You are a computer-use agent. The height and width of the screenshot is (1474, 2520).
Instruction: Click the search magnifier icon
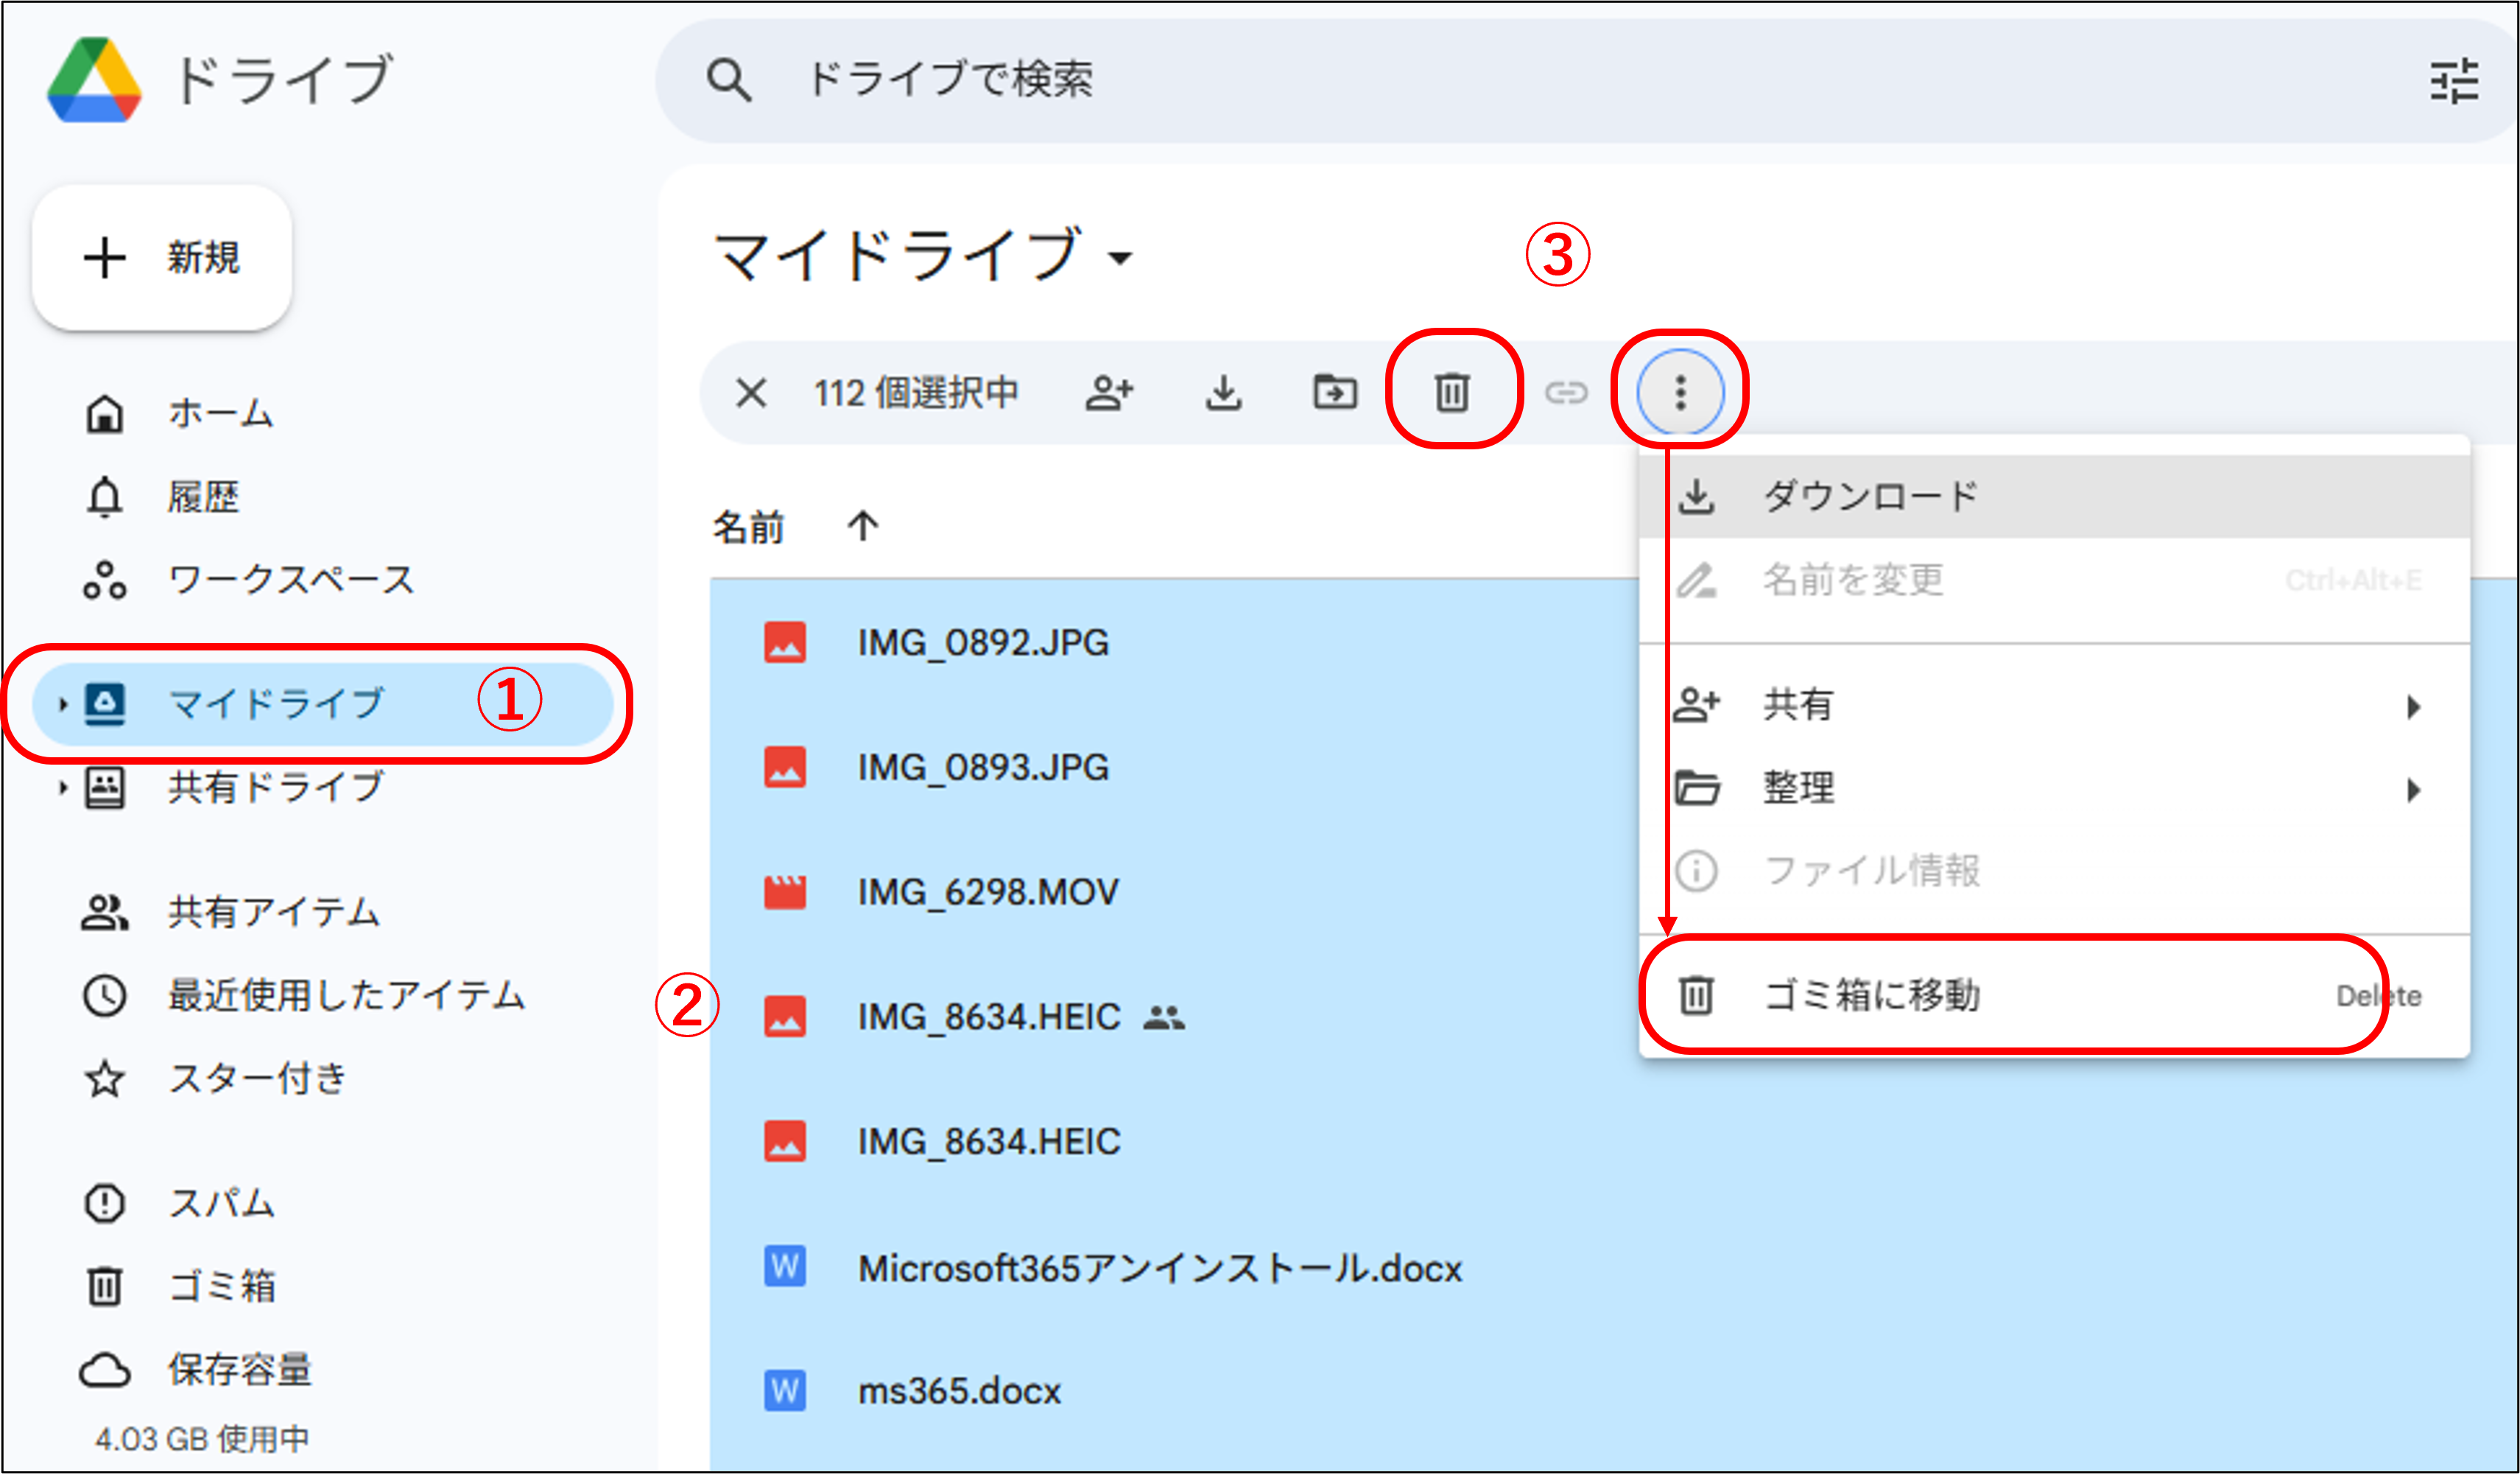[728, 80]
